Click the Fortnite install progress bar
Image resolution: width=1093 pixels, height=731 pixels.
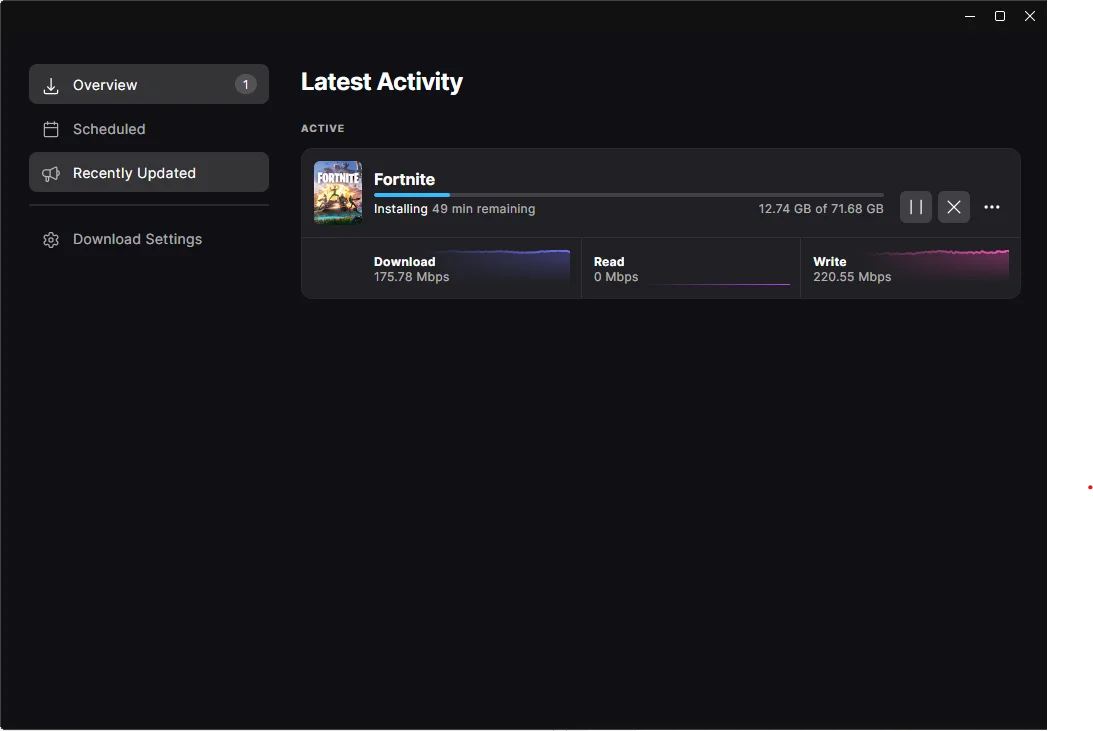click(x=629, y=195)
